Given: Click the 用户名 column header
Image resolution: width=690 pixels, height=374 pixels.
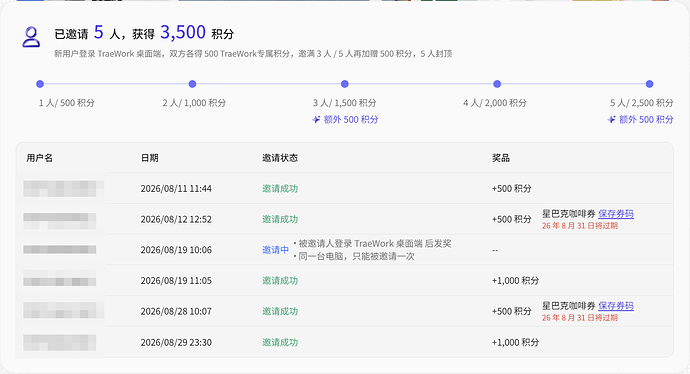Looking at the screenshot, I should tap(40, 158).
